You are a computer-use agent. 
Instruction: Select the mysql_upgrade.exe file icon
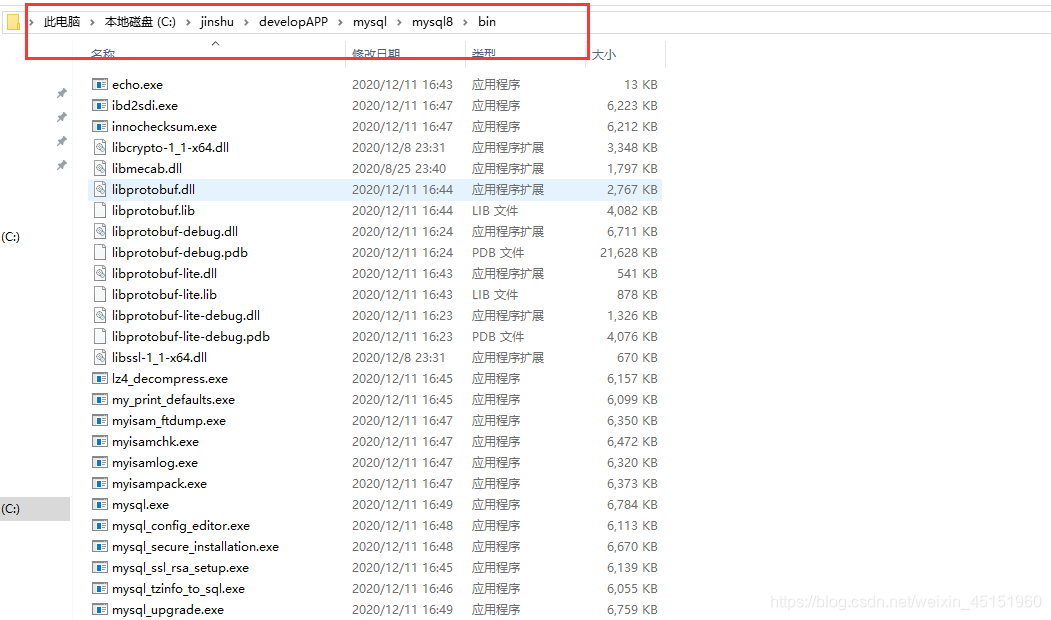100,610
